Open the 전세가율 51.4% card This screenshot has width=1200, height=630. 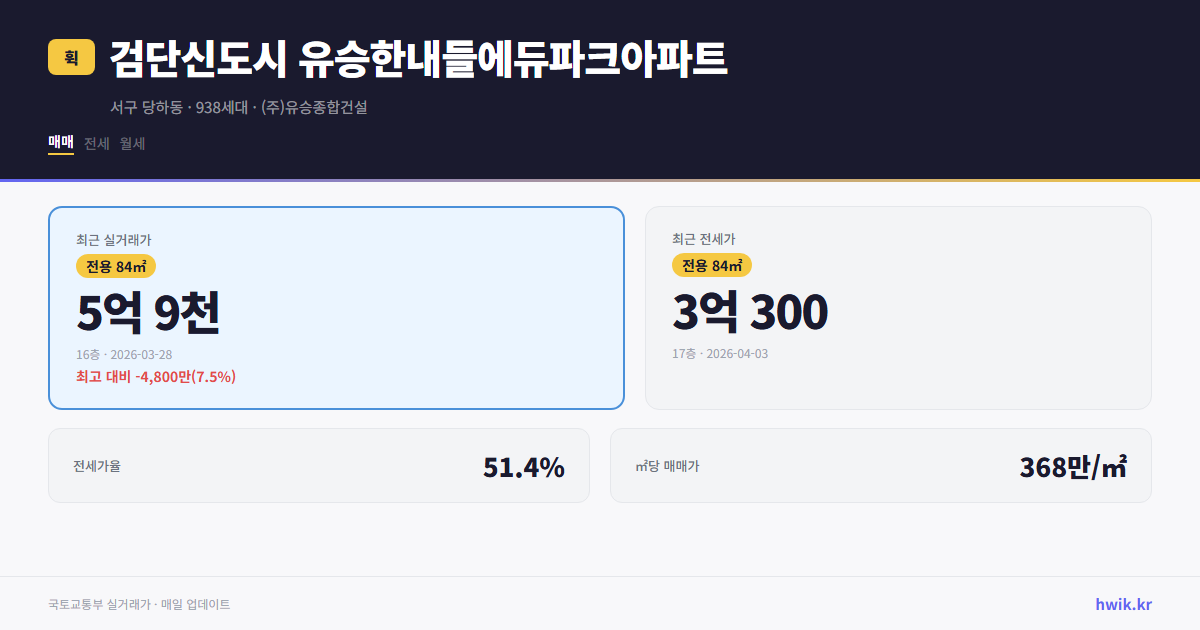pyautogui.click(x=318, y=465)
